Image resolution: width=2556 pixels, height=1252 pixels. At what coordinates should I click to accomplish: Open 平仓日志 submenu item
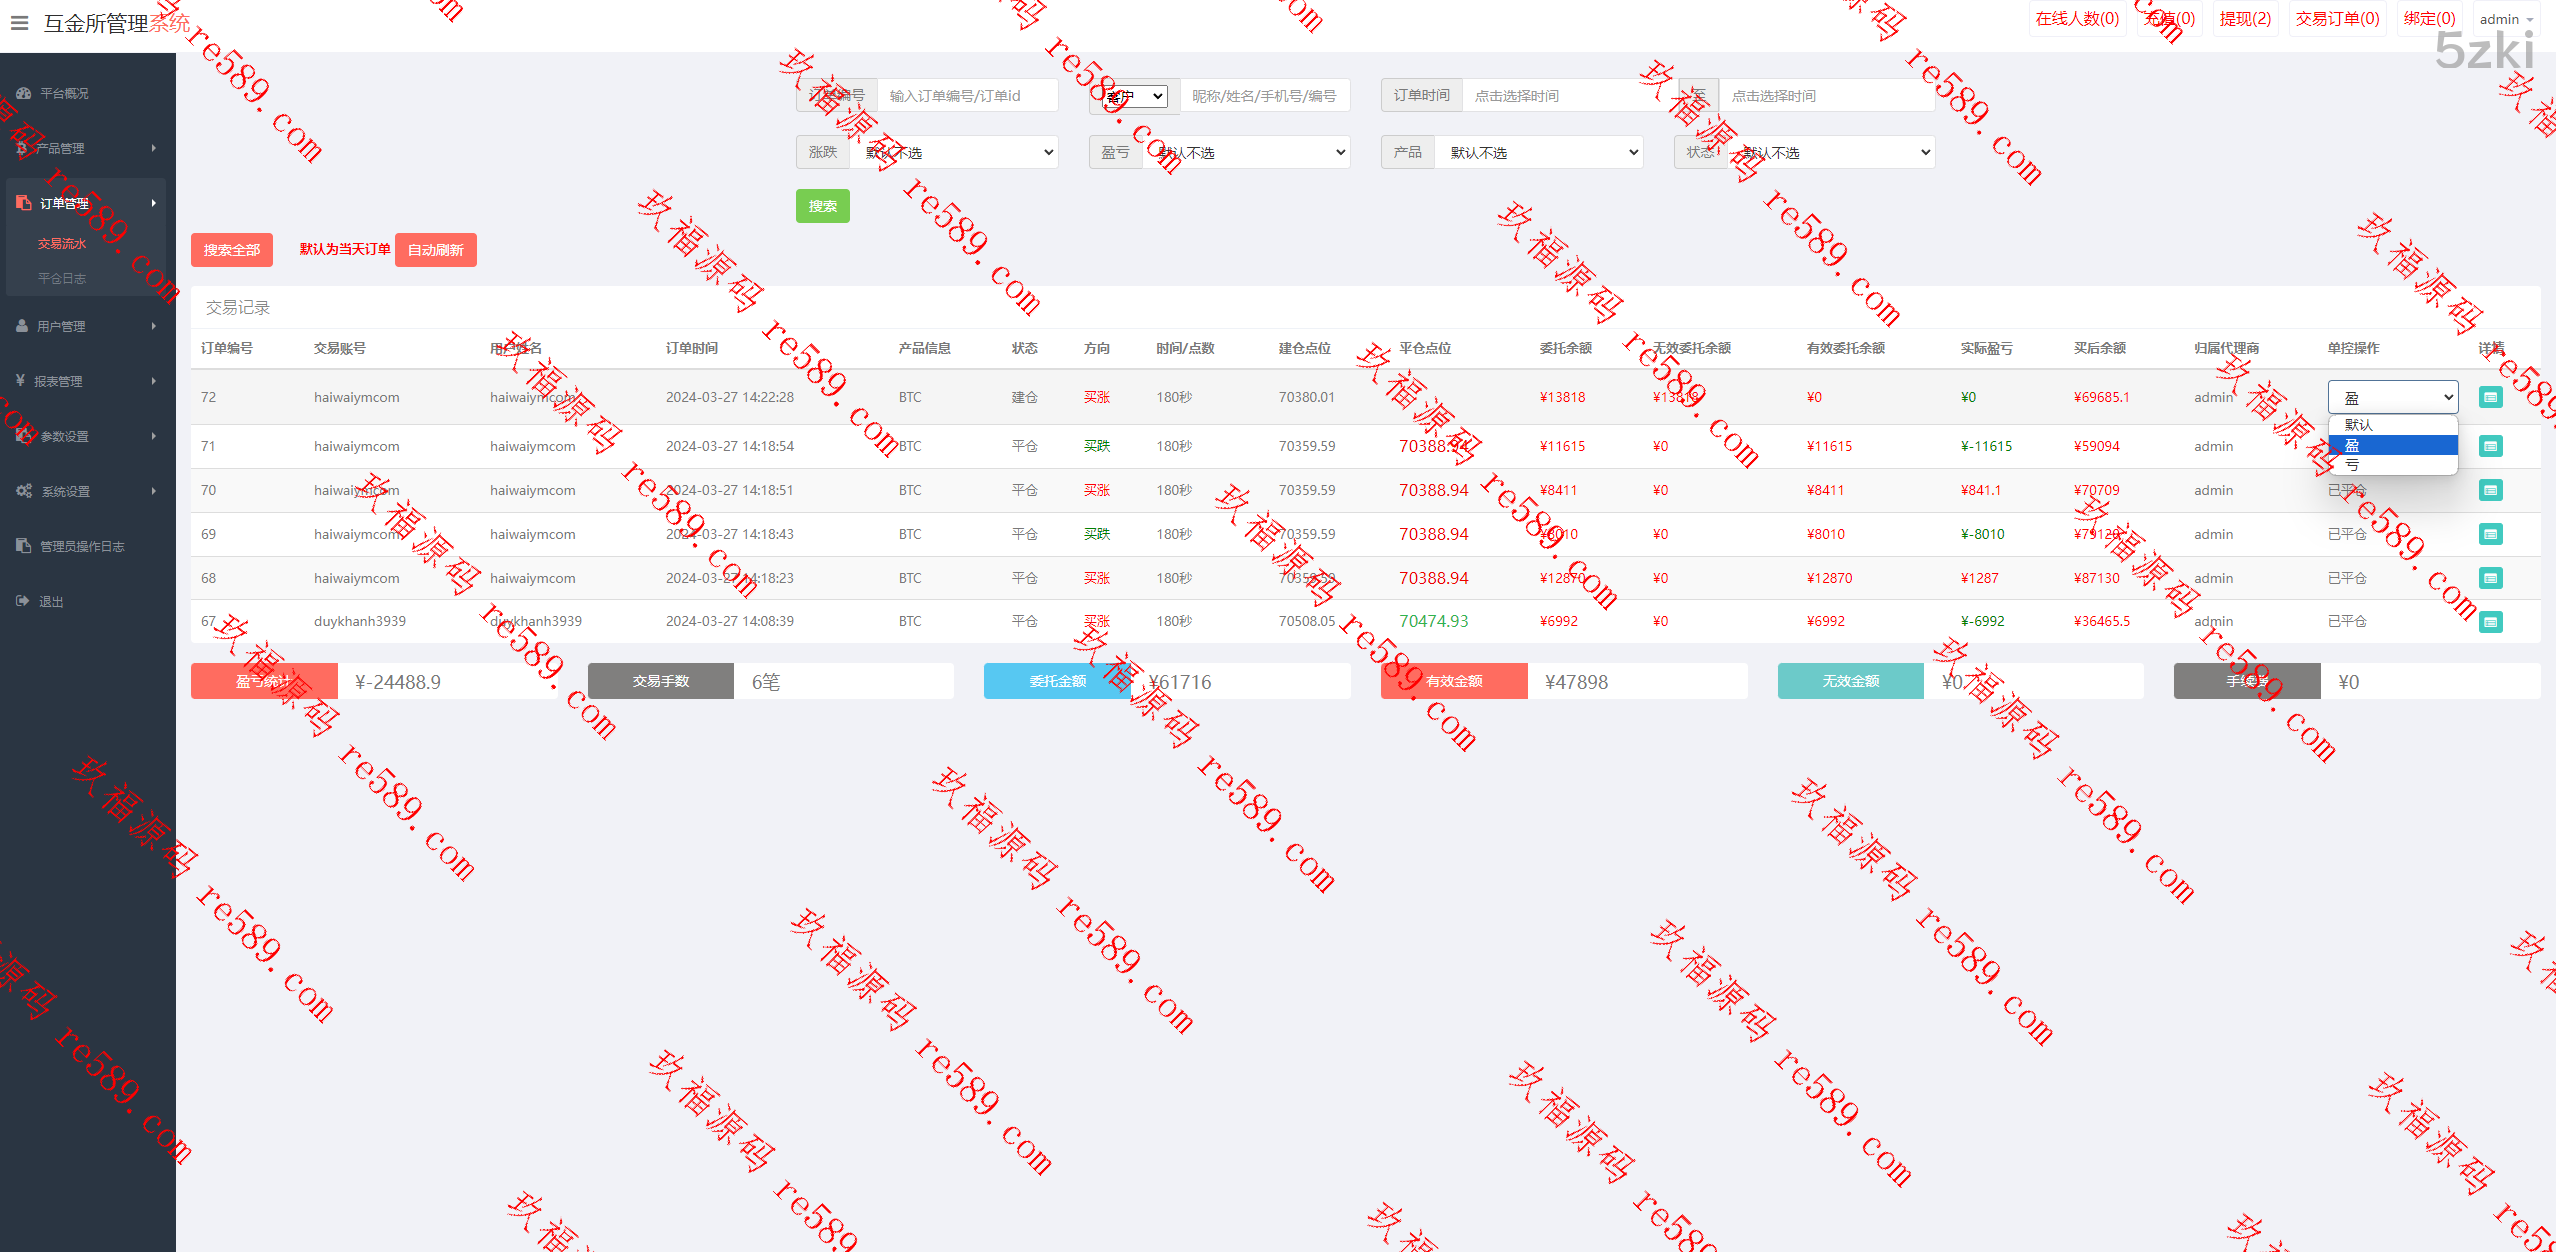tap(62, 279)
